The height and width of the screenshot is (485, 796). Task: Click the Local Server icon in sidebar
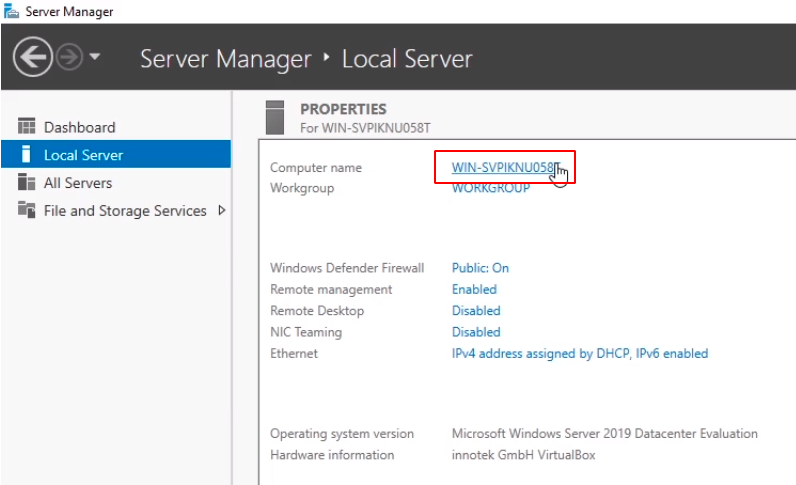(x=26, y=154)
